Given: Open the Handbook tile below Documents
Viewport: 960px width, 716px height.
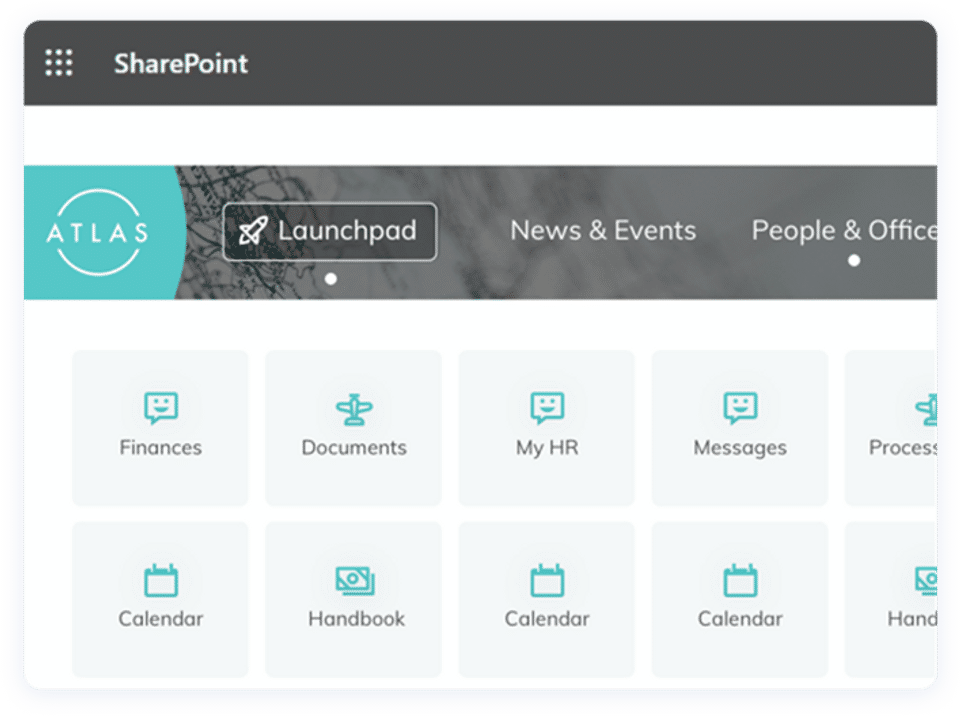Looking at the screenshot, I should 353,599.
